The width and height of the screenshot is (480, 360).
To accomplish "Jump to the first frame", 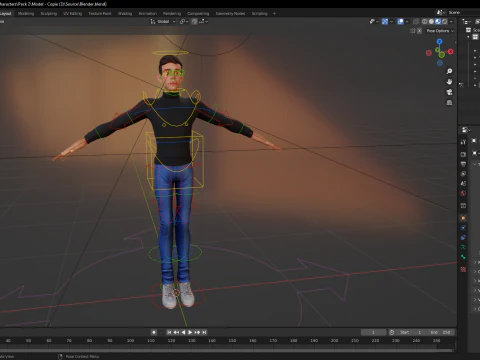I will click(x=169, y=332).
